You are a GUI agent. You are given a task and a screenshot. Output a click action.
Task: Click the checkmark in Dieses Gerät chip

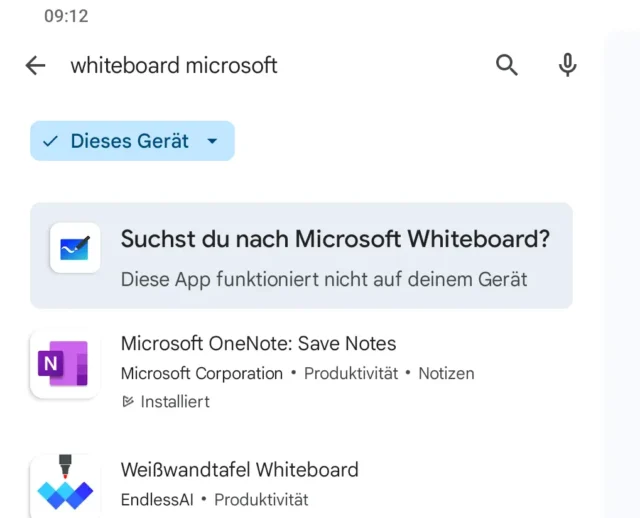(50, 142)
